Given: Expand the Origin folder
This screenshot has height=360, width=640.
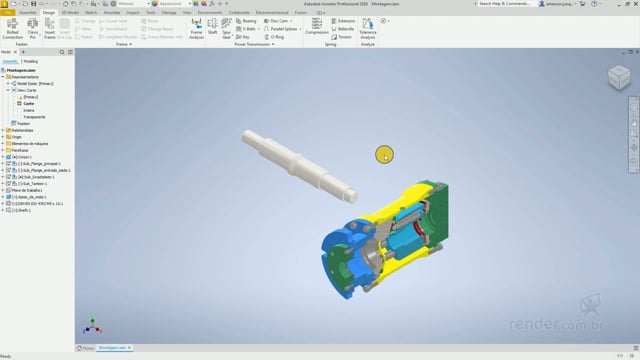Looking at the screenshot, I should coord(3,137).
